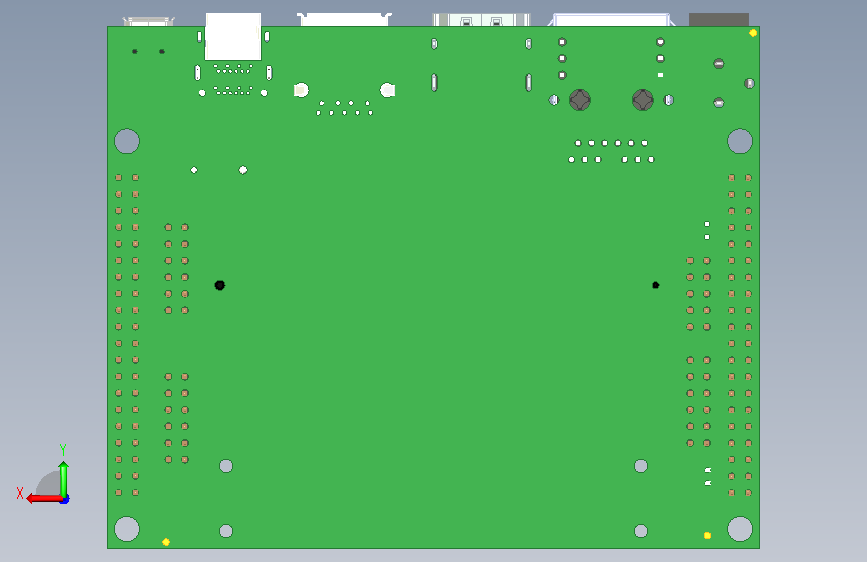
Task: Select the large white rectangular connector cutout
Action: [233, 37]
